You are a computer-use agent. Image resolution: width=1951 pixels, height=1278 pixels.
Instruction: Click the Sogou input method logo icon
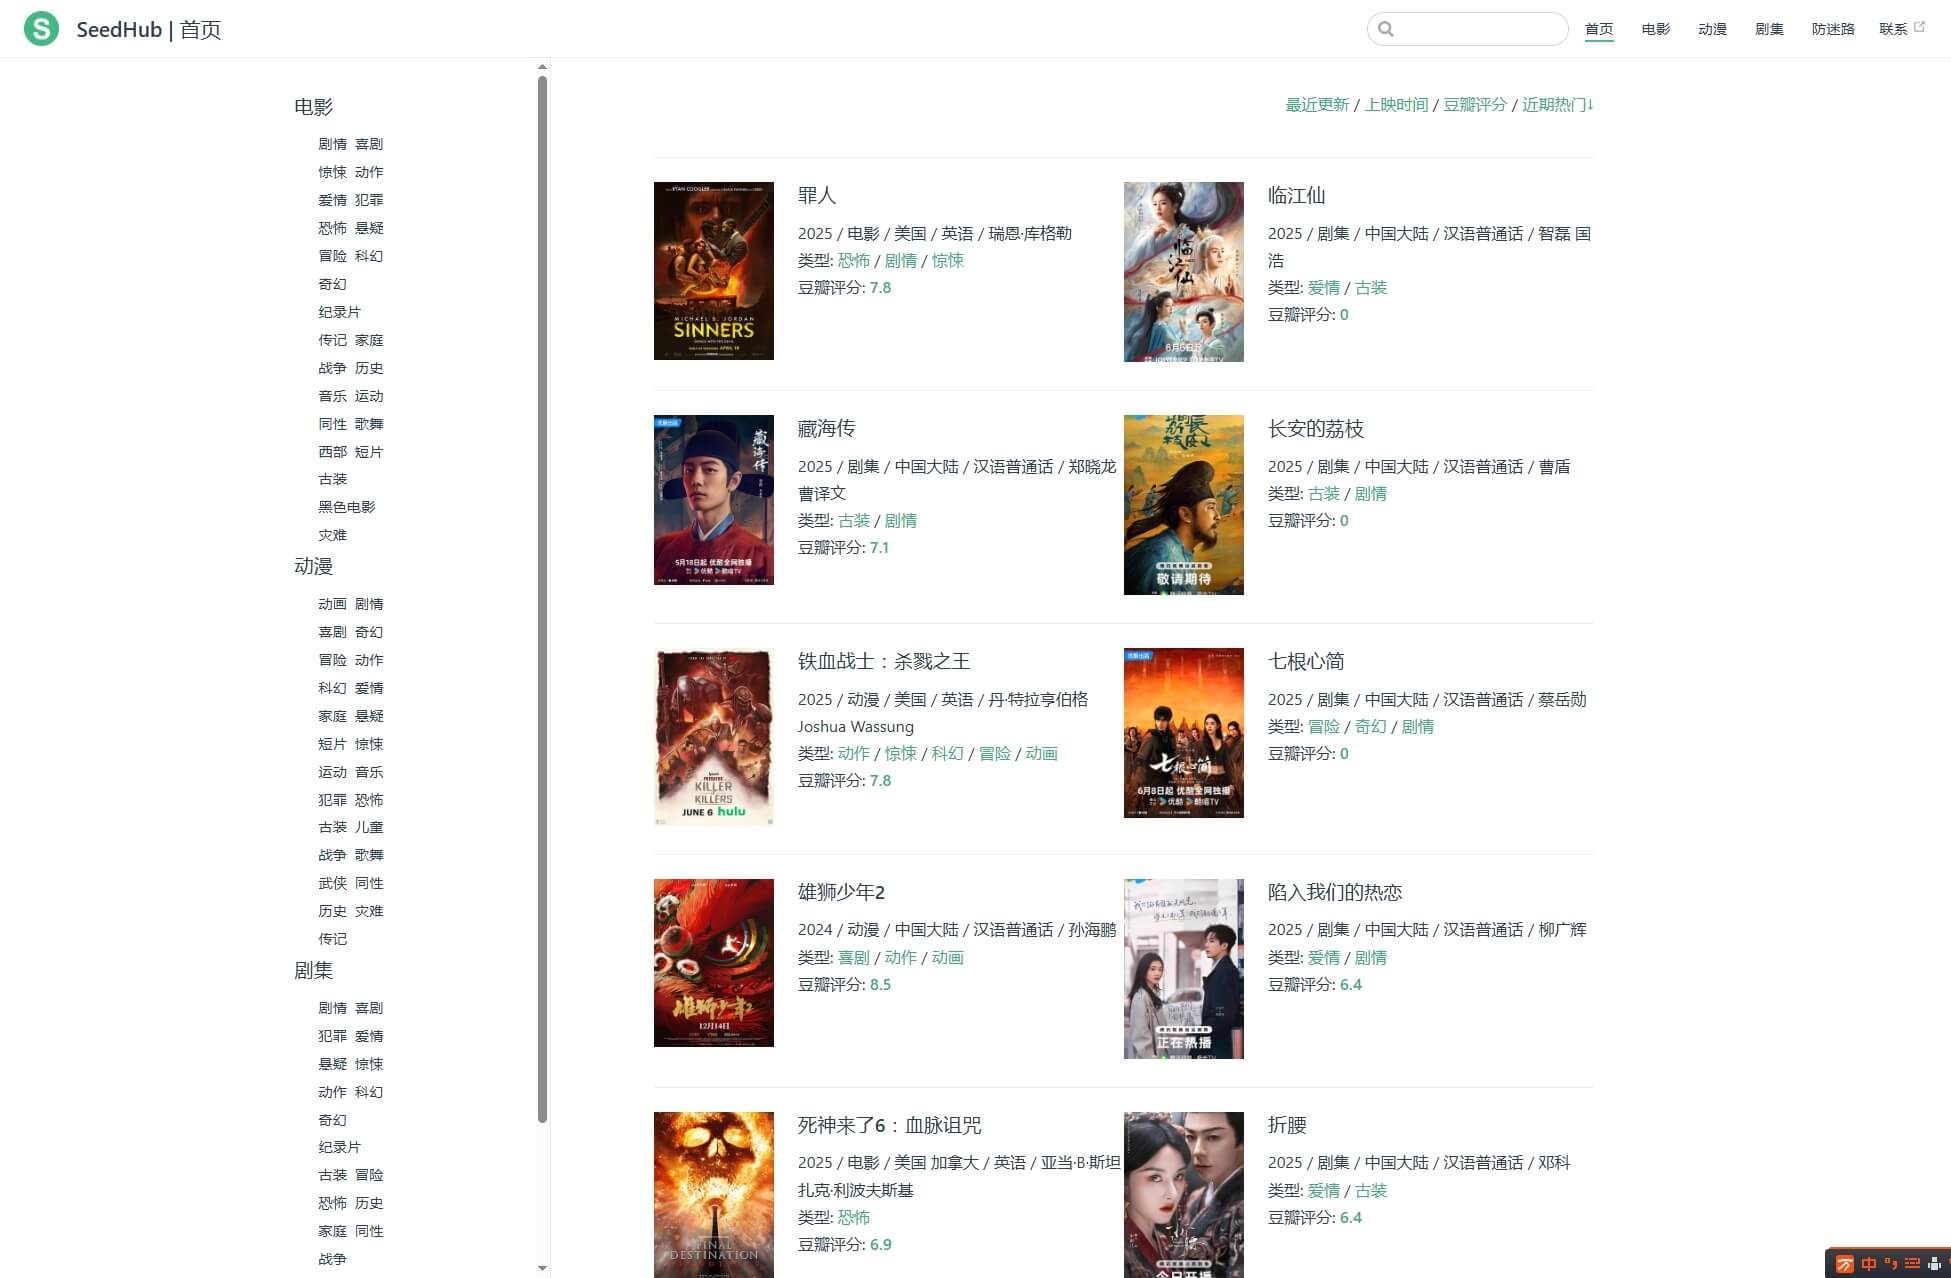pyautogui.click(x=1845, y=1264)
